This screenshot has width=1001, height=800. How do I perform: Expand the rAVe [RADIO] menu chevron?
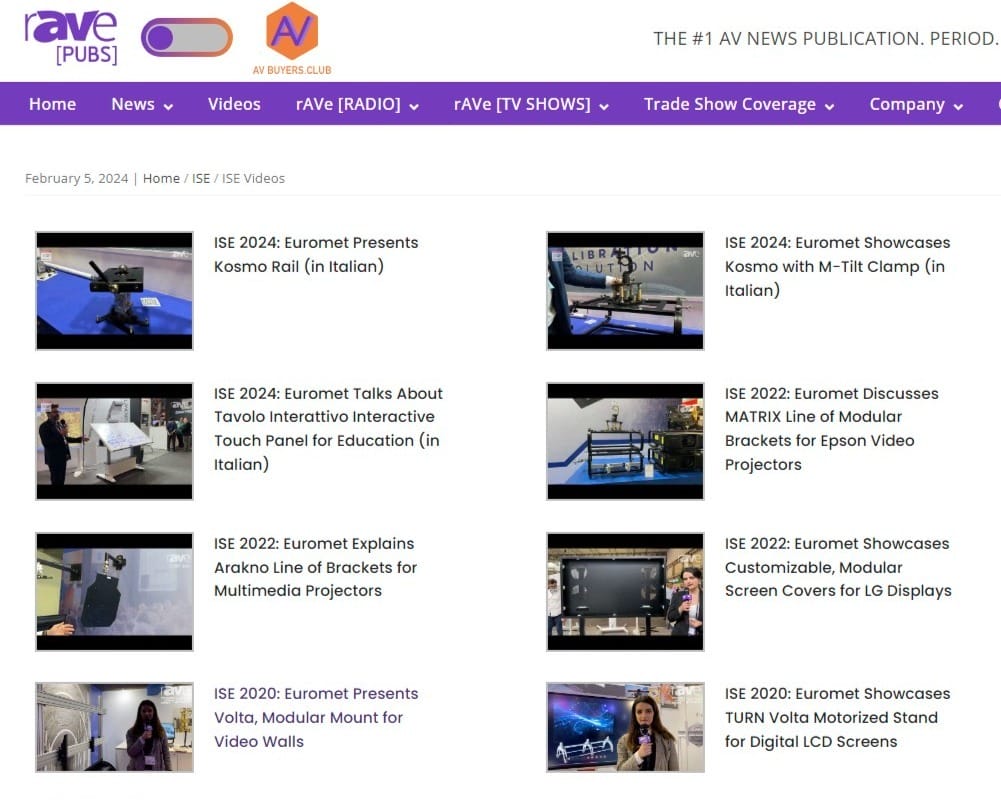click(x=414, y=107)
